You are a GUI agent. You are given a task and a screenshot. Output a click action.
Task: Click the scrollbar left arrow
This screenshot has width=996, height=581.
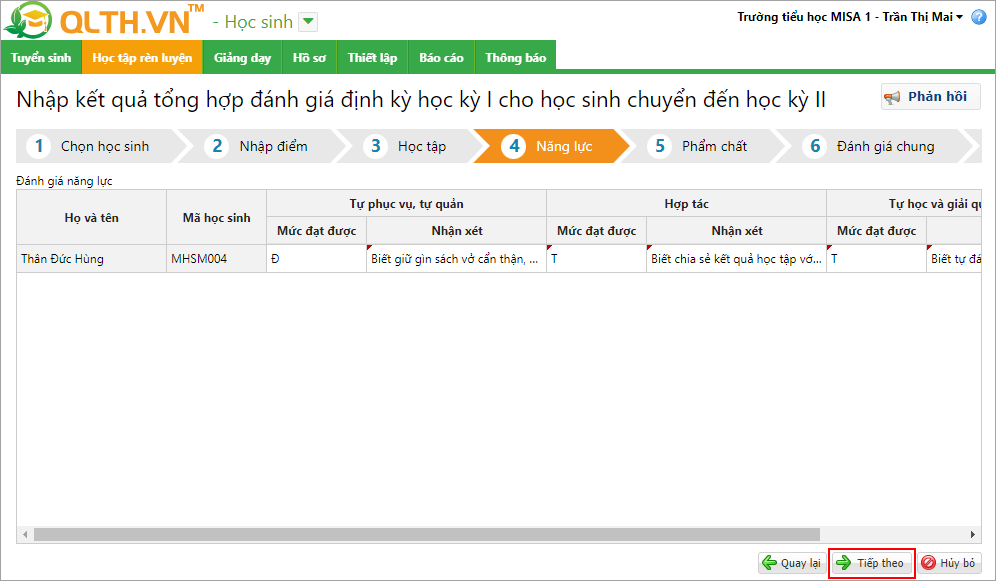tap(25, 535)
